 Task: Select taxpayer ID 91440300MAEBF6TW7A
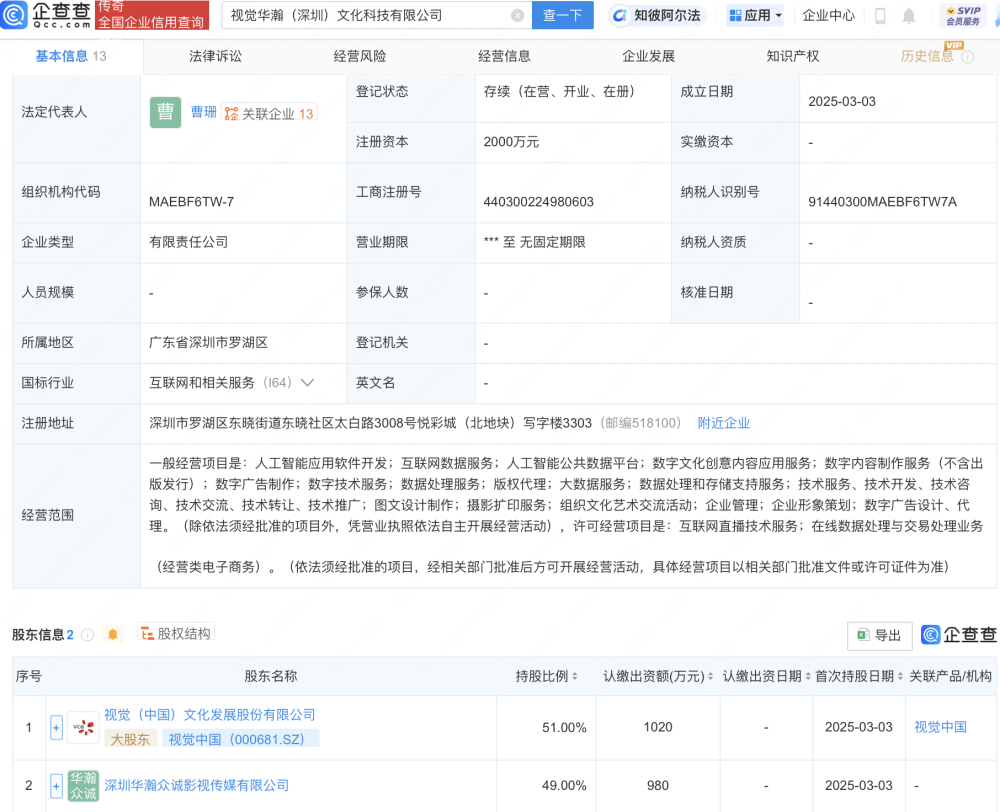click(x=883, y=202)
